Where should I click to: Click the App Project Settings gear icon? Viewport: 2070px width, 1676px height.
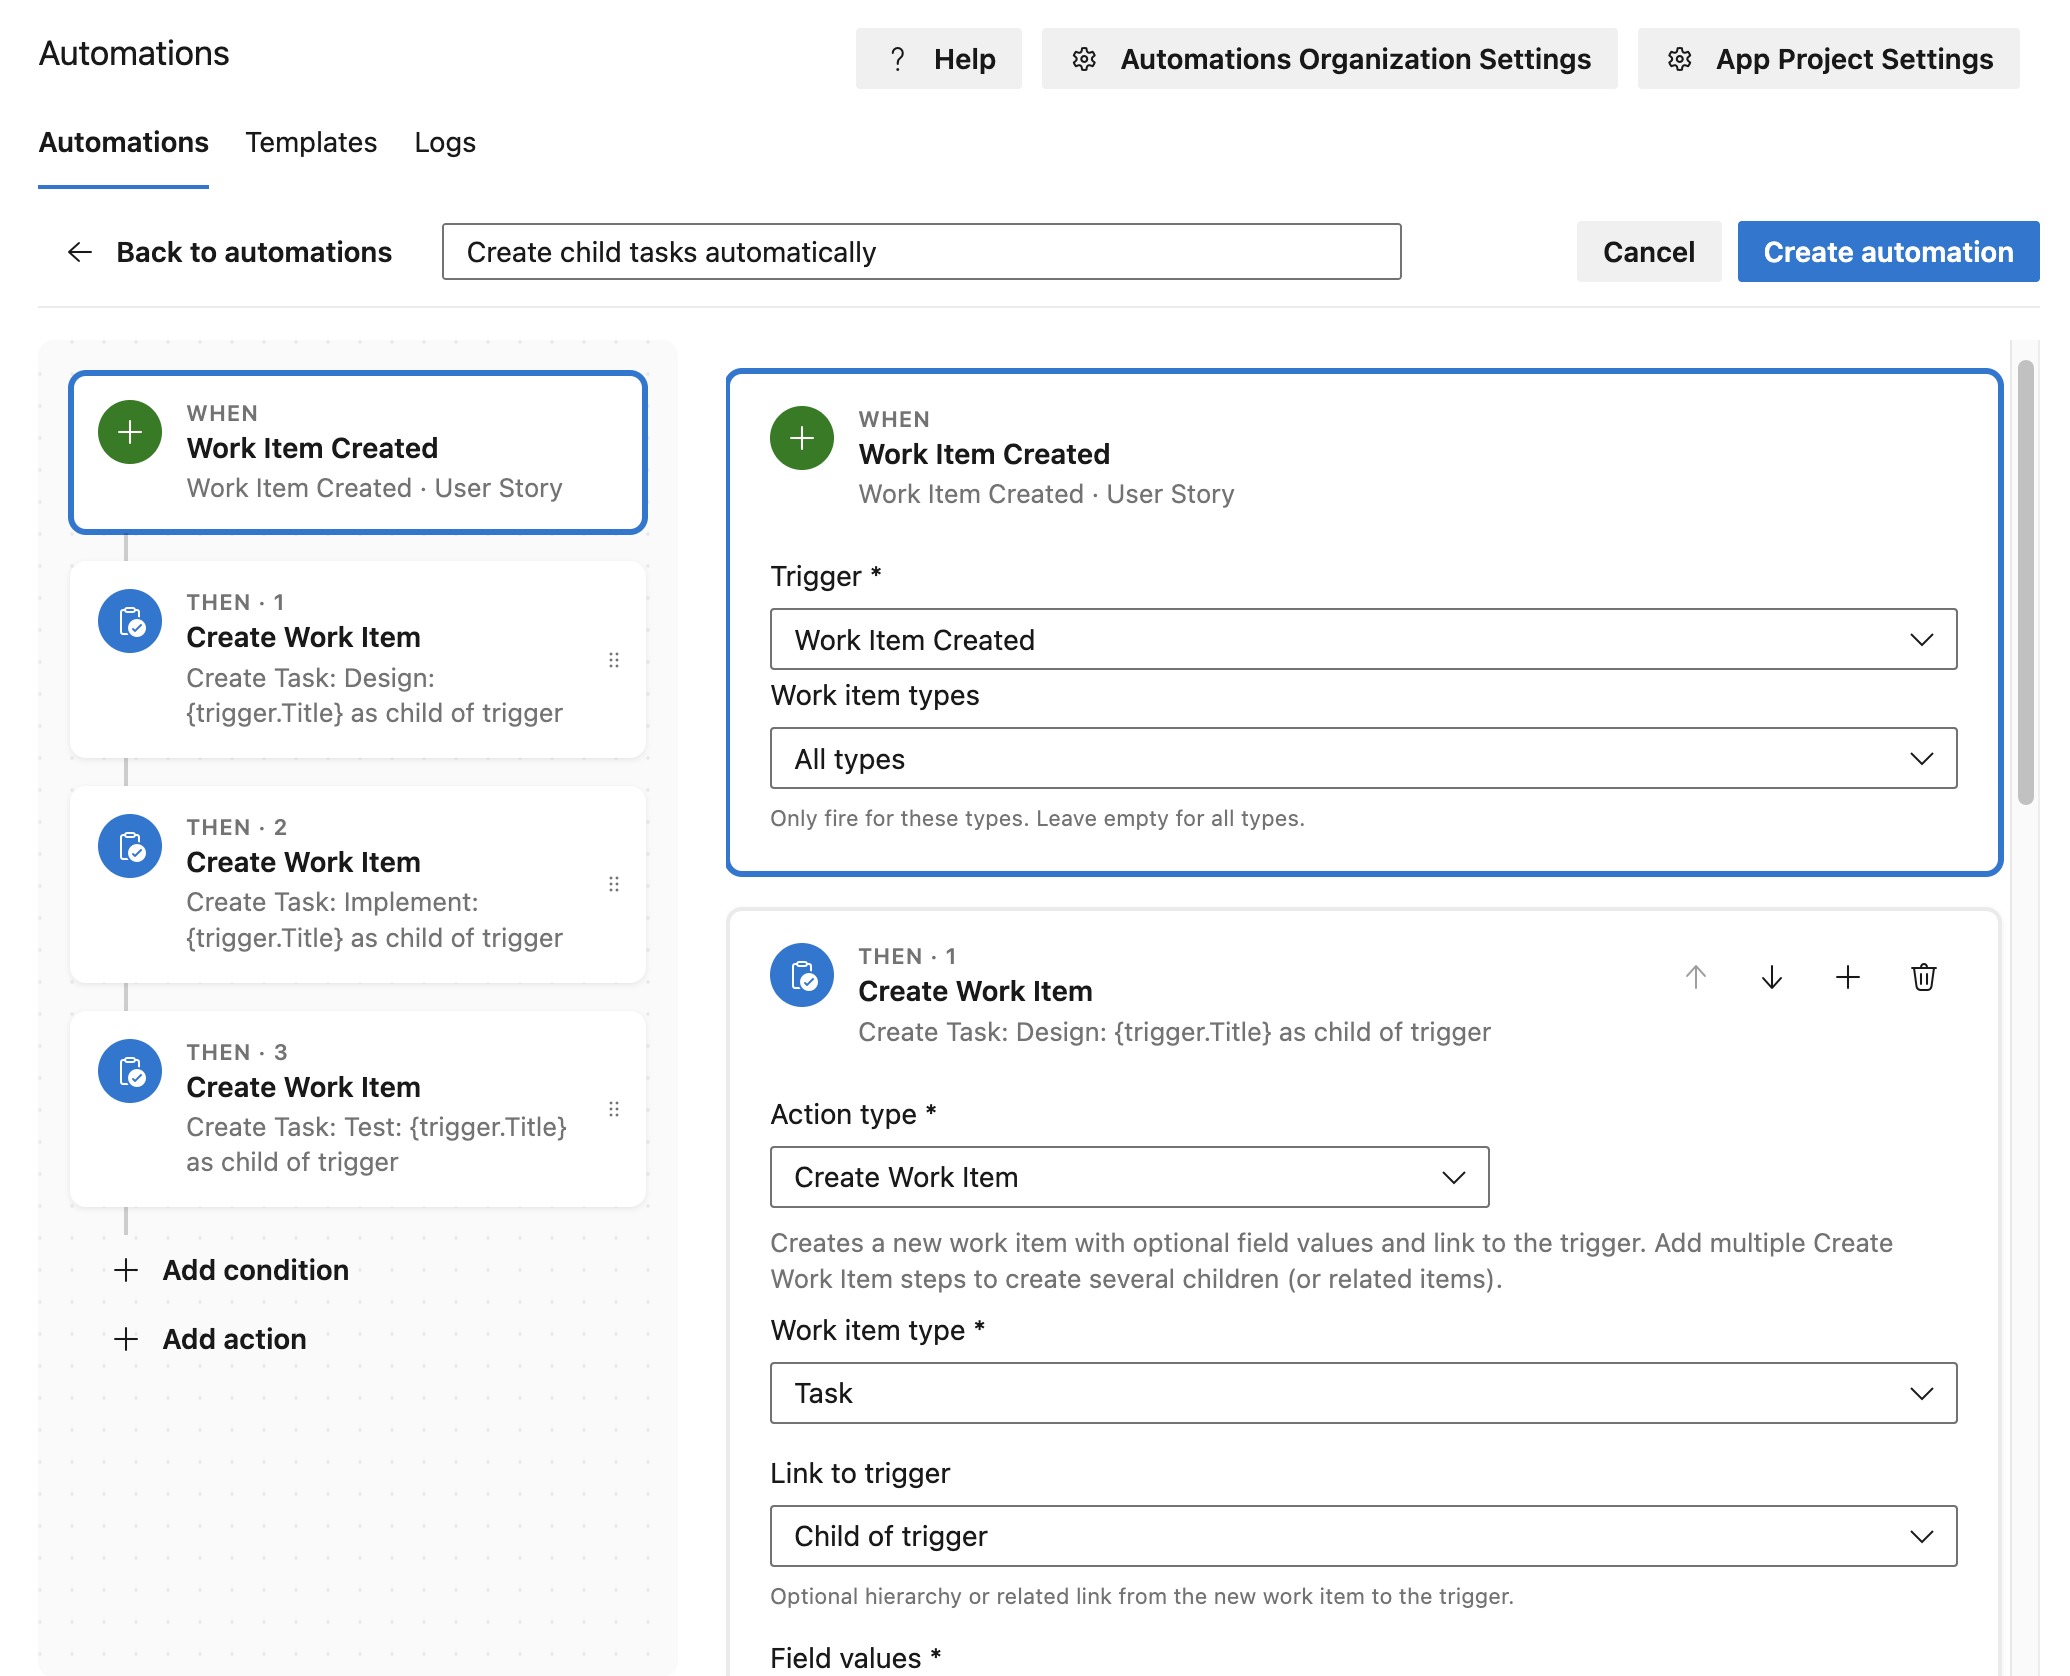[1679, 59]
